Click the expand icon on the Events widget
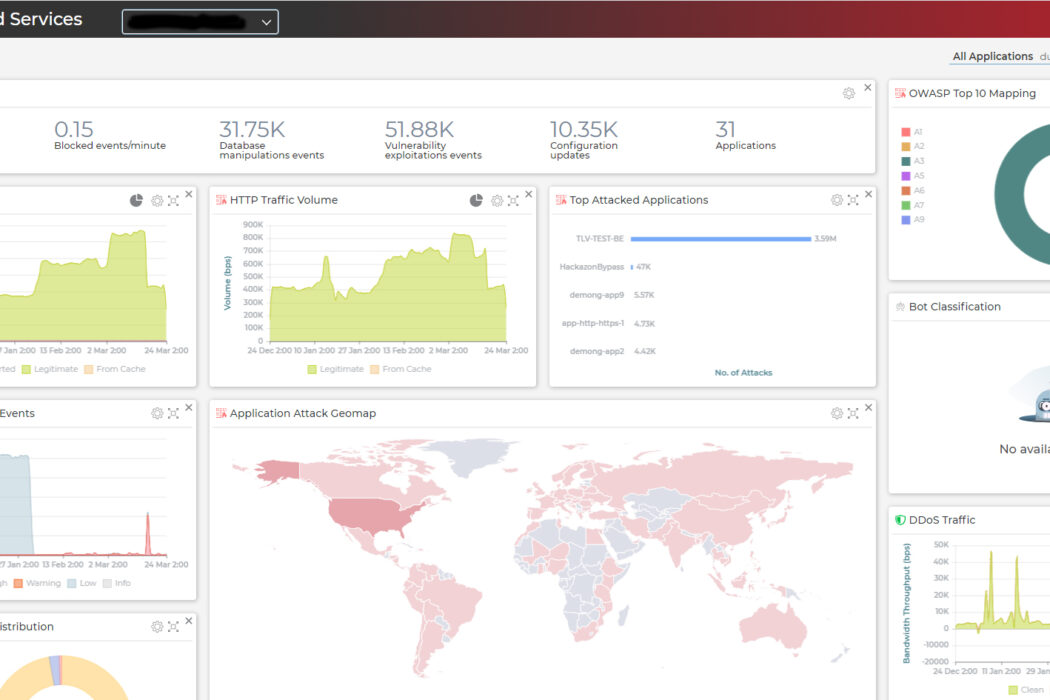Screen dimensions: 1050x700 [172, 413]
